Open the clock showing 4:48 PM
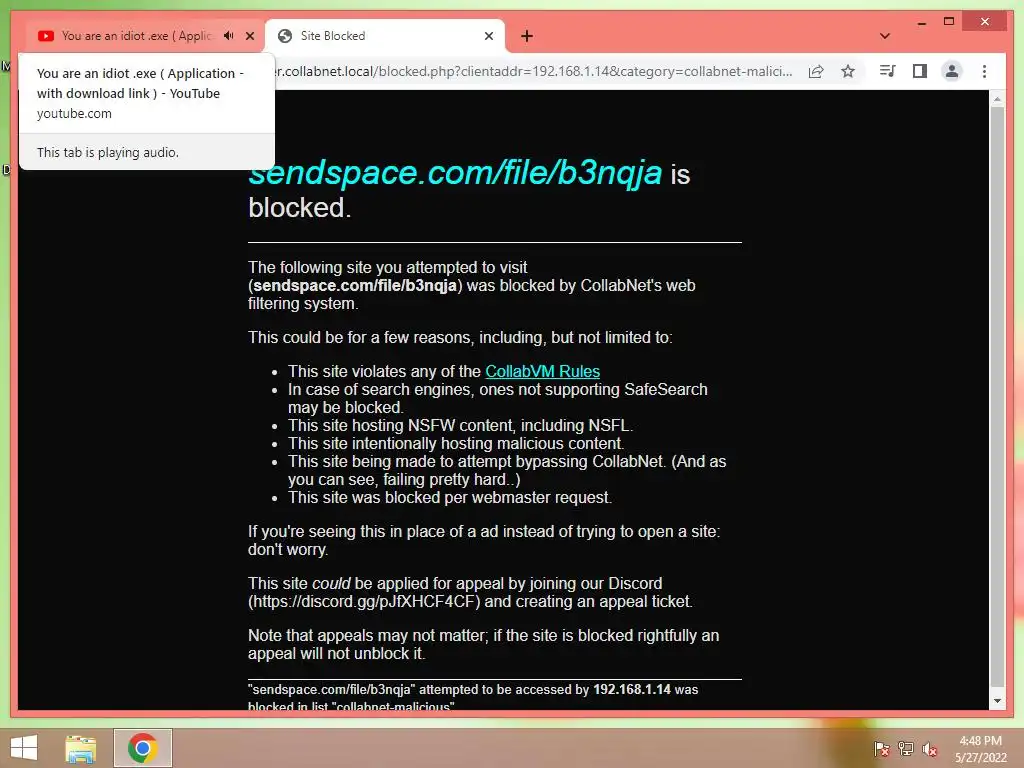 click(980, 749)
